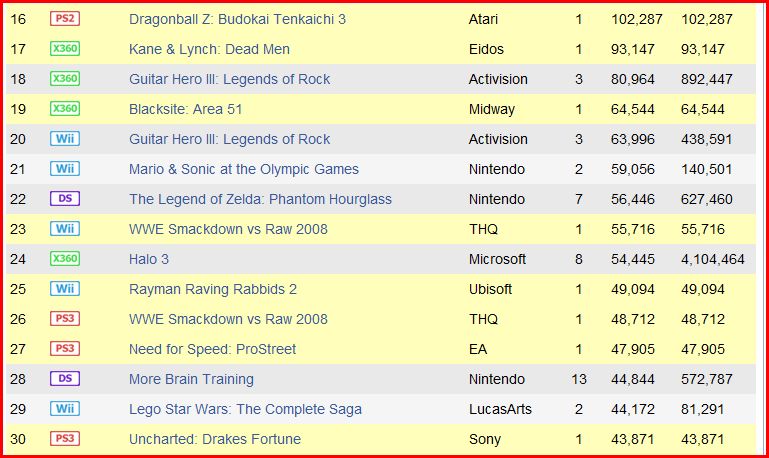The width and height of the screenshot is (769, 458).
Task: Open the Kane & Lynch: Dead Men link
Action: 209,49
